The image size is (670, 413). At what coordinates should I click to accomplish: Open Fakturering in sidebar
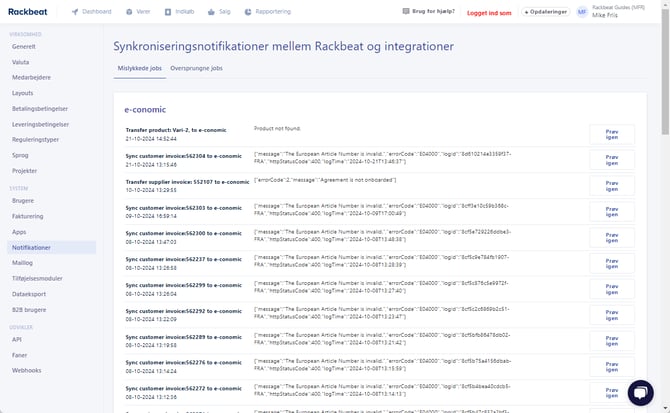tap(27, 217)
